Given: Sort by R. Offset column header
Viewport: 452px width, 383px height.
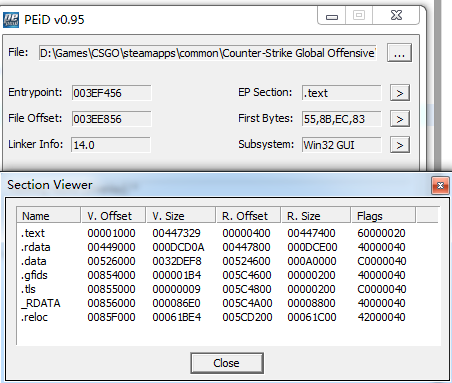Looking at the screenshot, I should click(248, 216).
